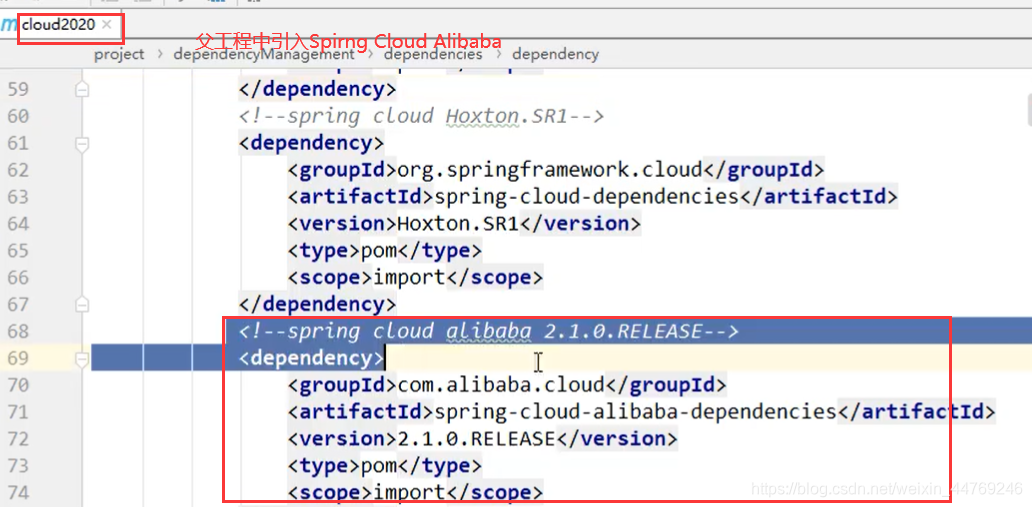Toggle the fold marker on line 59
Screen dimensions: 1032x507
coord(82,89)
